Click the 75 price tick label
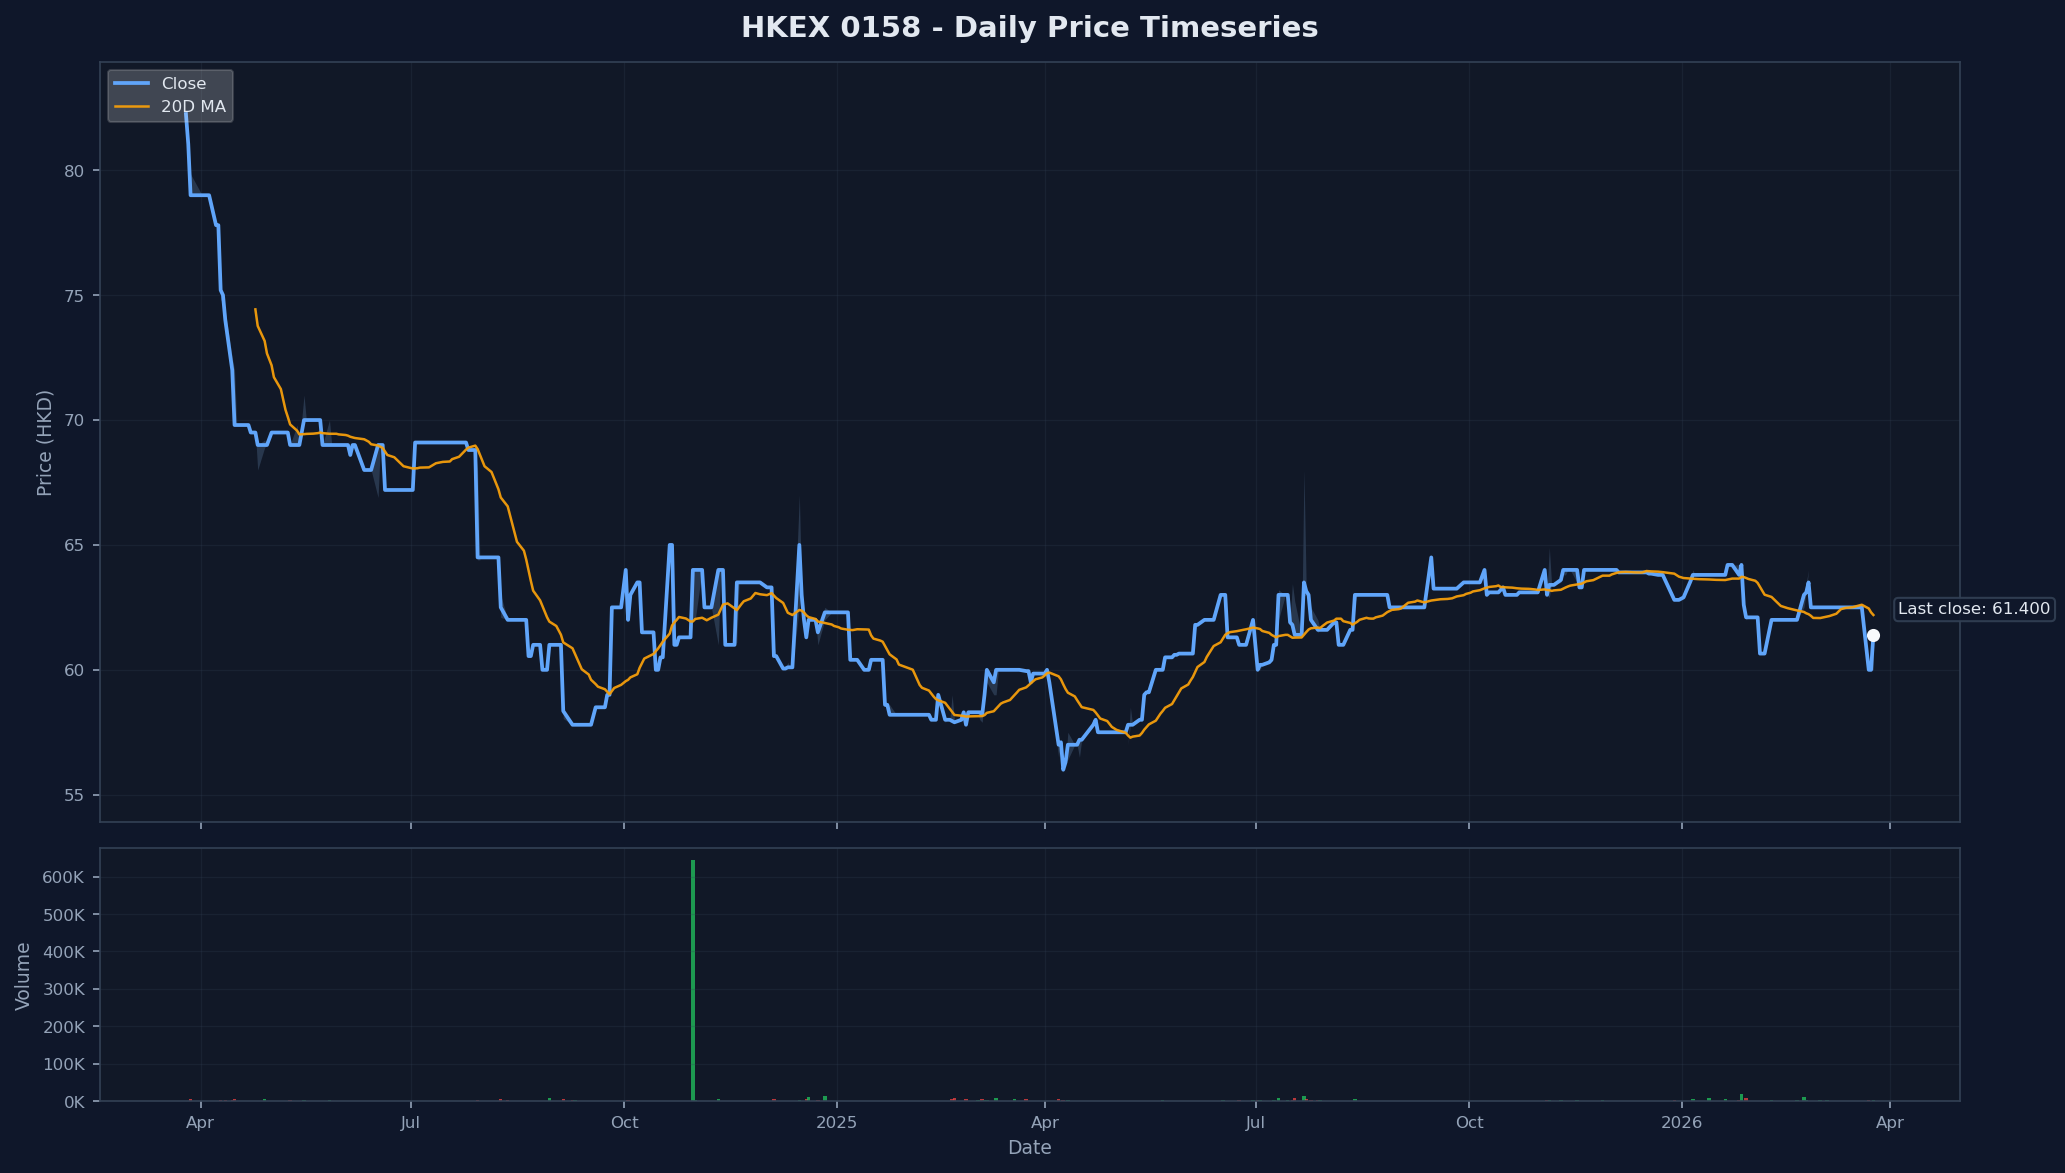 [x=74, y=296]
